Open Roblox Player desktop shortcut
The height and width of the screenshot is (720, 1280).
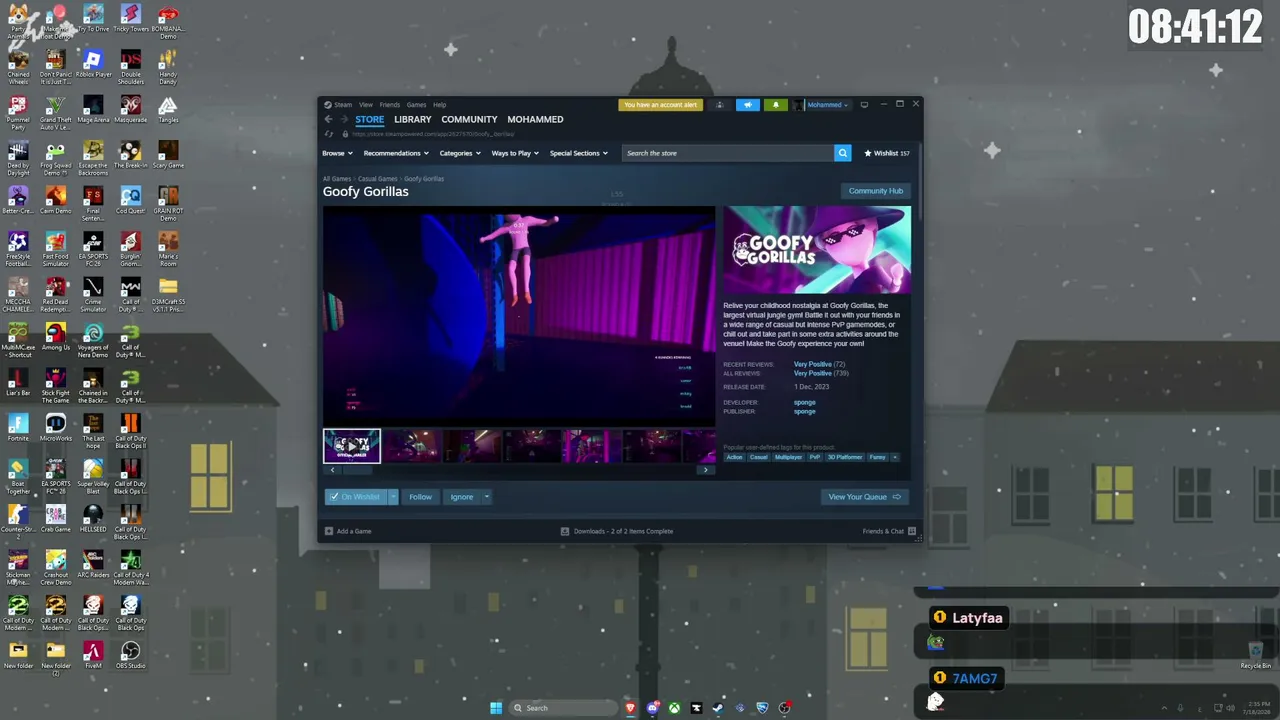[x=93, y=65]
